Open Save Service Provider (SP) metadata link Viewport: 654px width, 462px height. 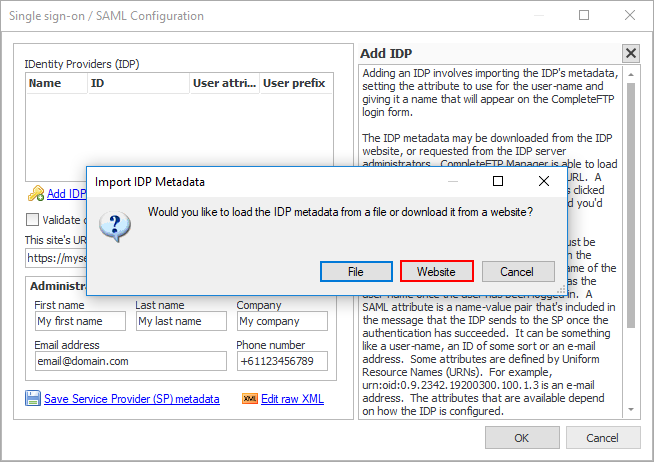coord(131,399)
